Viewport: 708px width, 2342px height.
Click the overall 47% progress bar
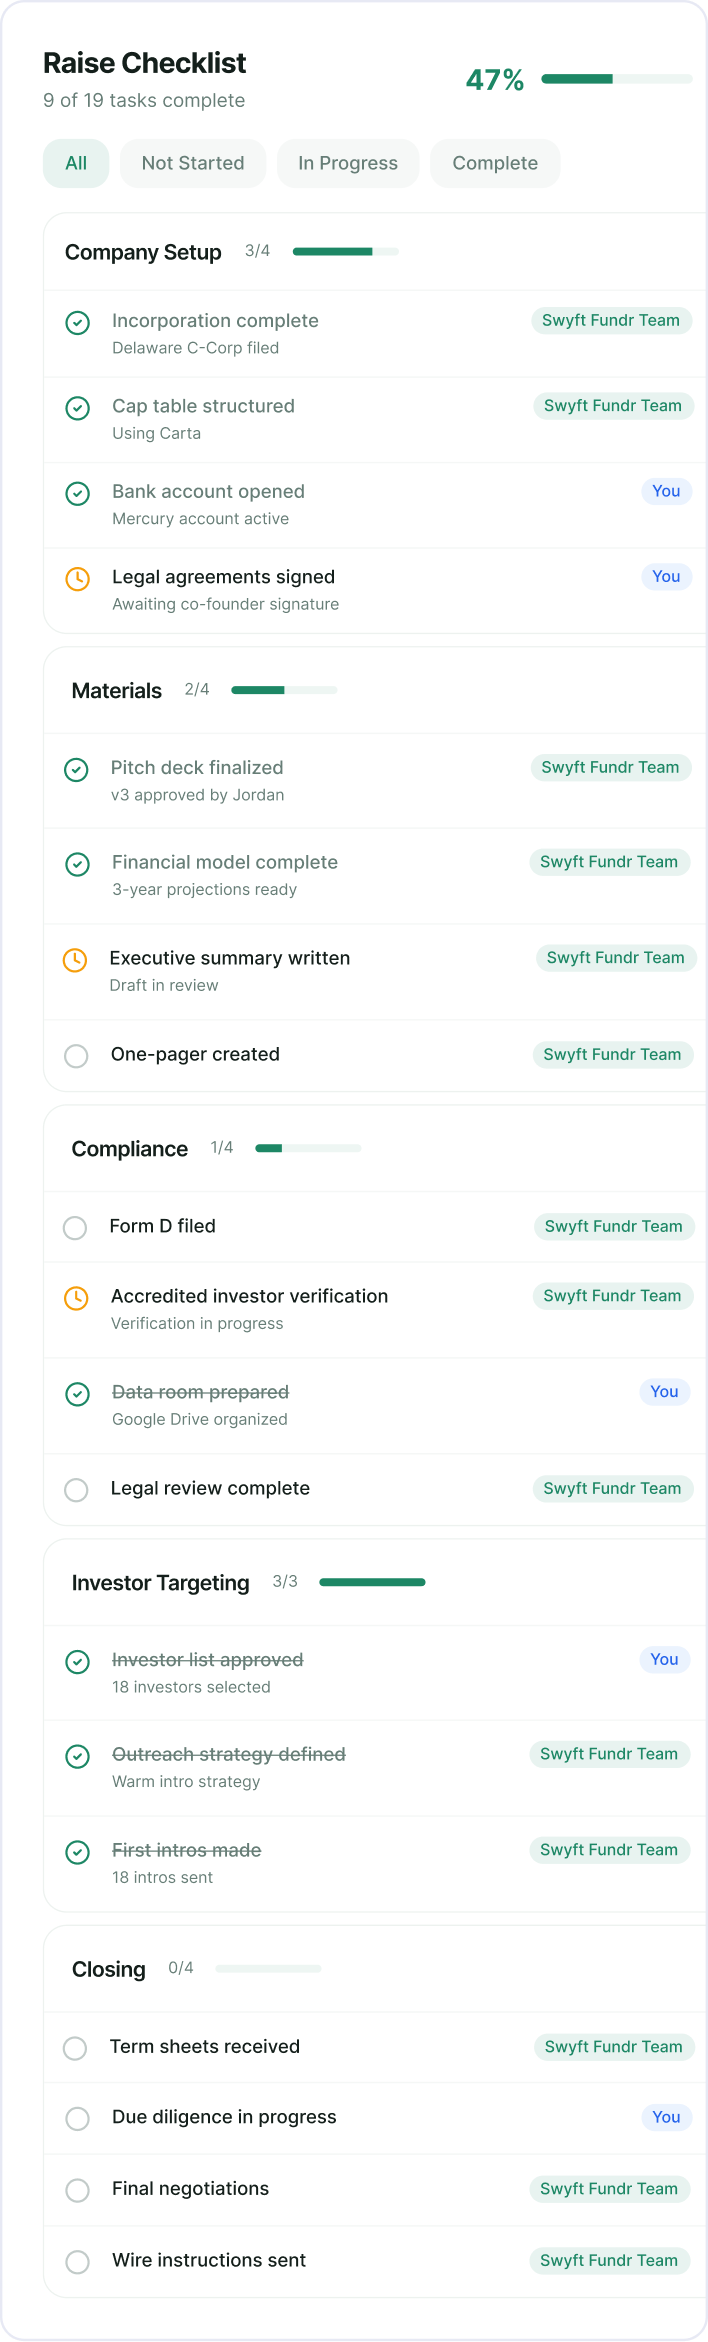pyautogui.click(x=616, y=79)
